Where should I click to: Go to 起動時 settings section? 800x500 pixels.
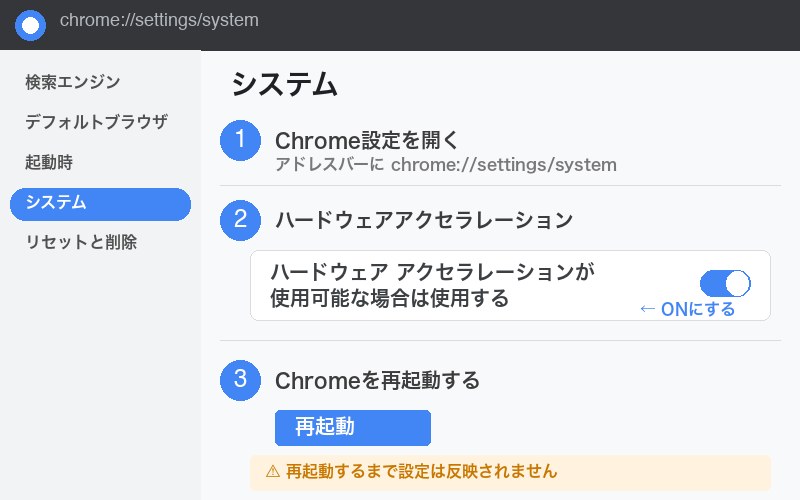[x=49, y=162]
